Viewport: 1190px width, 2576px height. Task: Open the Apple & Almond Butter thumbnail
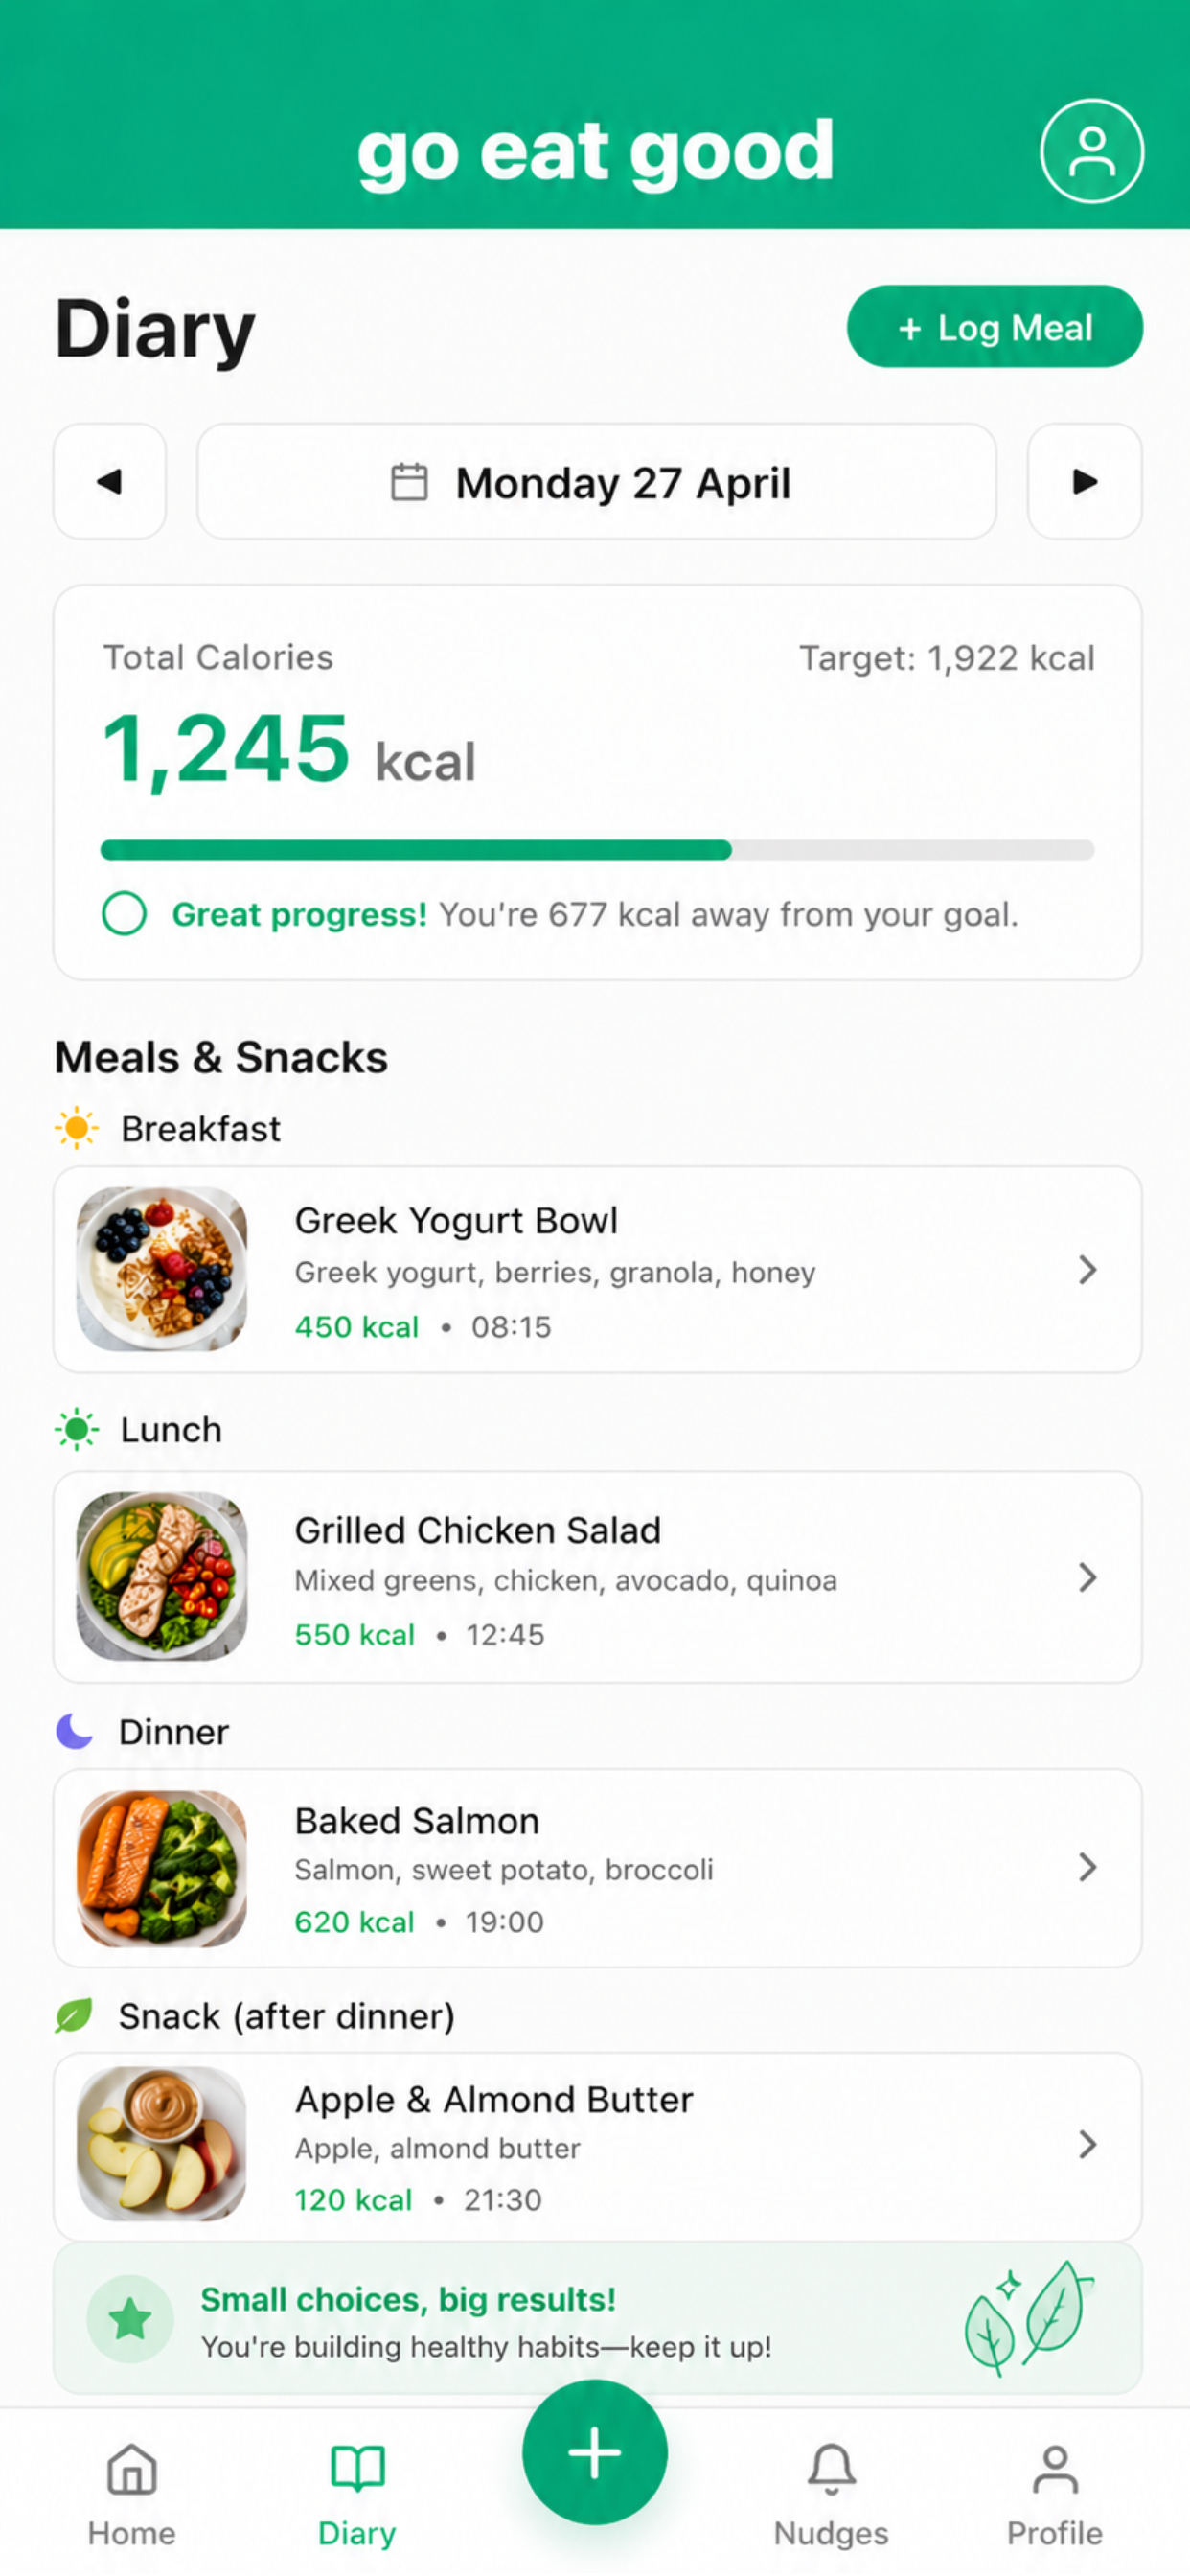click(162, 2143)
